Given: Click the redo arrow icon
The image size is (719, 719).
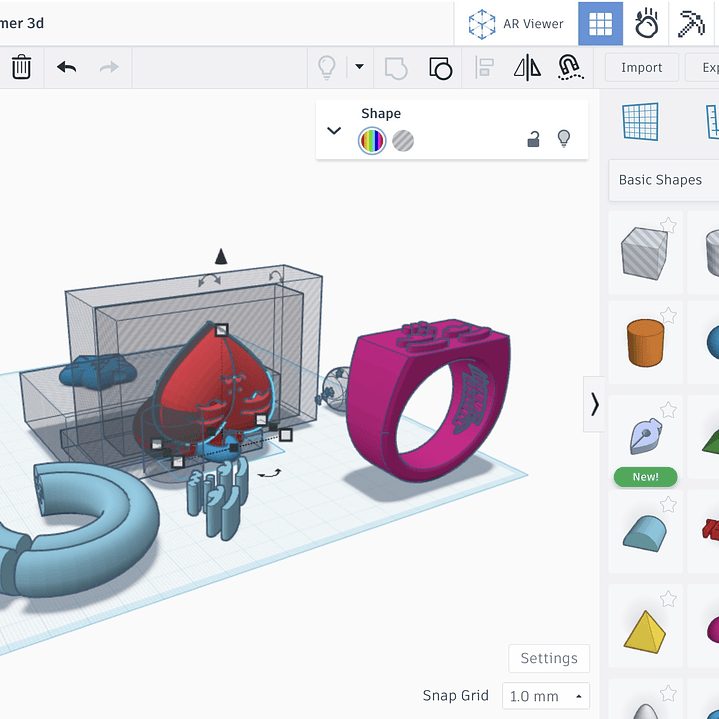Looking at the screenshot, I should [109, 68].
